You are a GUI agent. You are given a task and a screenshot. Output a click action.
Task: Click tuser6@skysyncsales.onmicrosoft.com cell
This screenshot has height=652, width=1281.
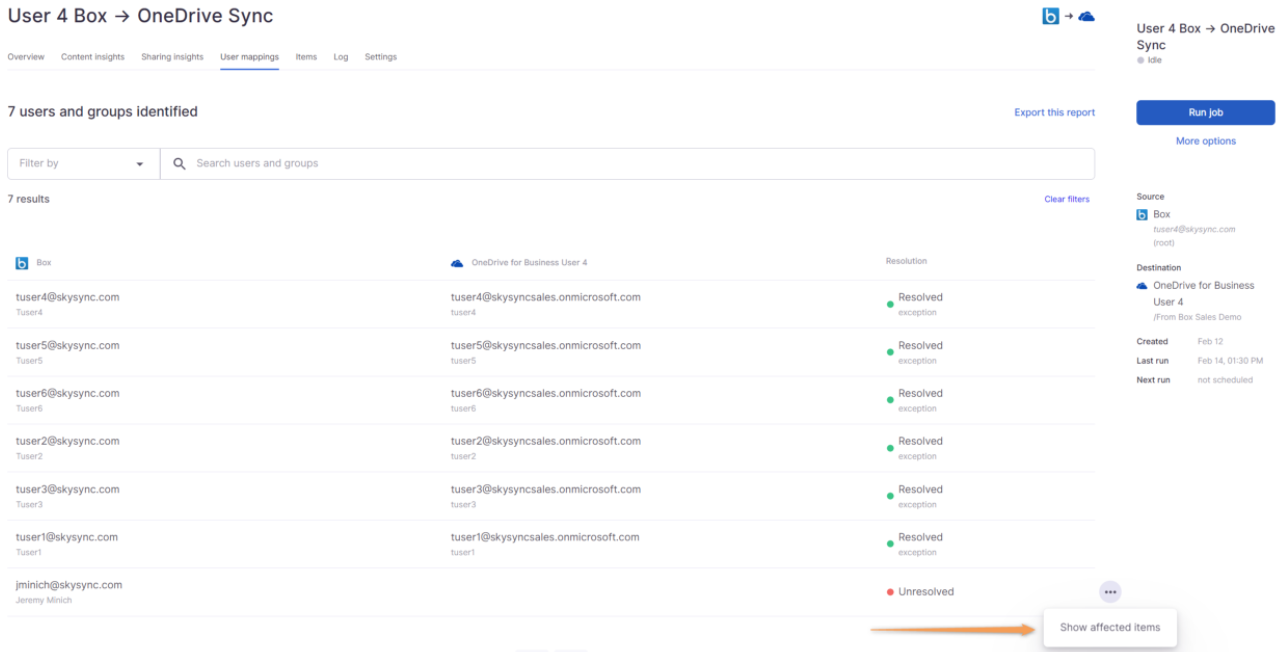tap(545, 393)
